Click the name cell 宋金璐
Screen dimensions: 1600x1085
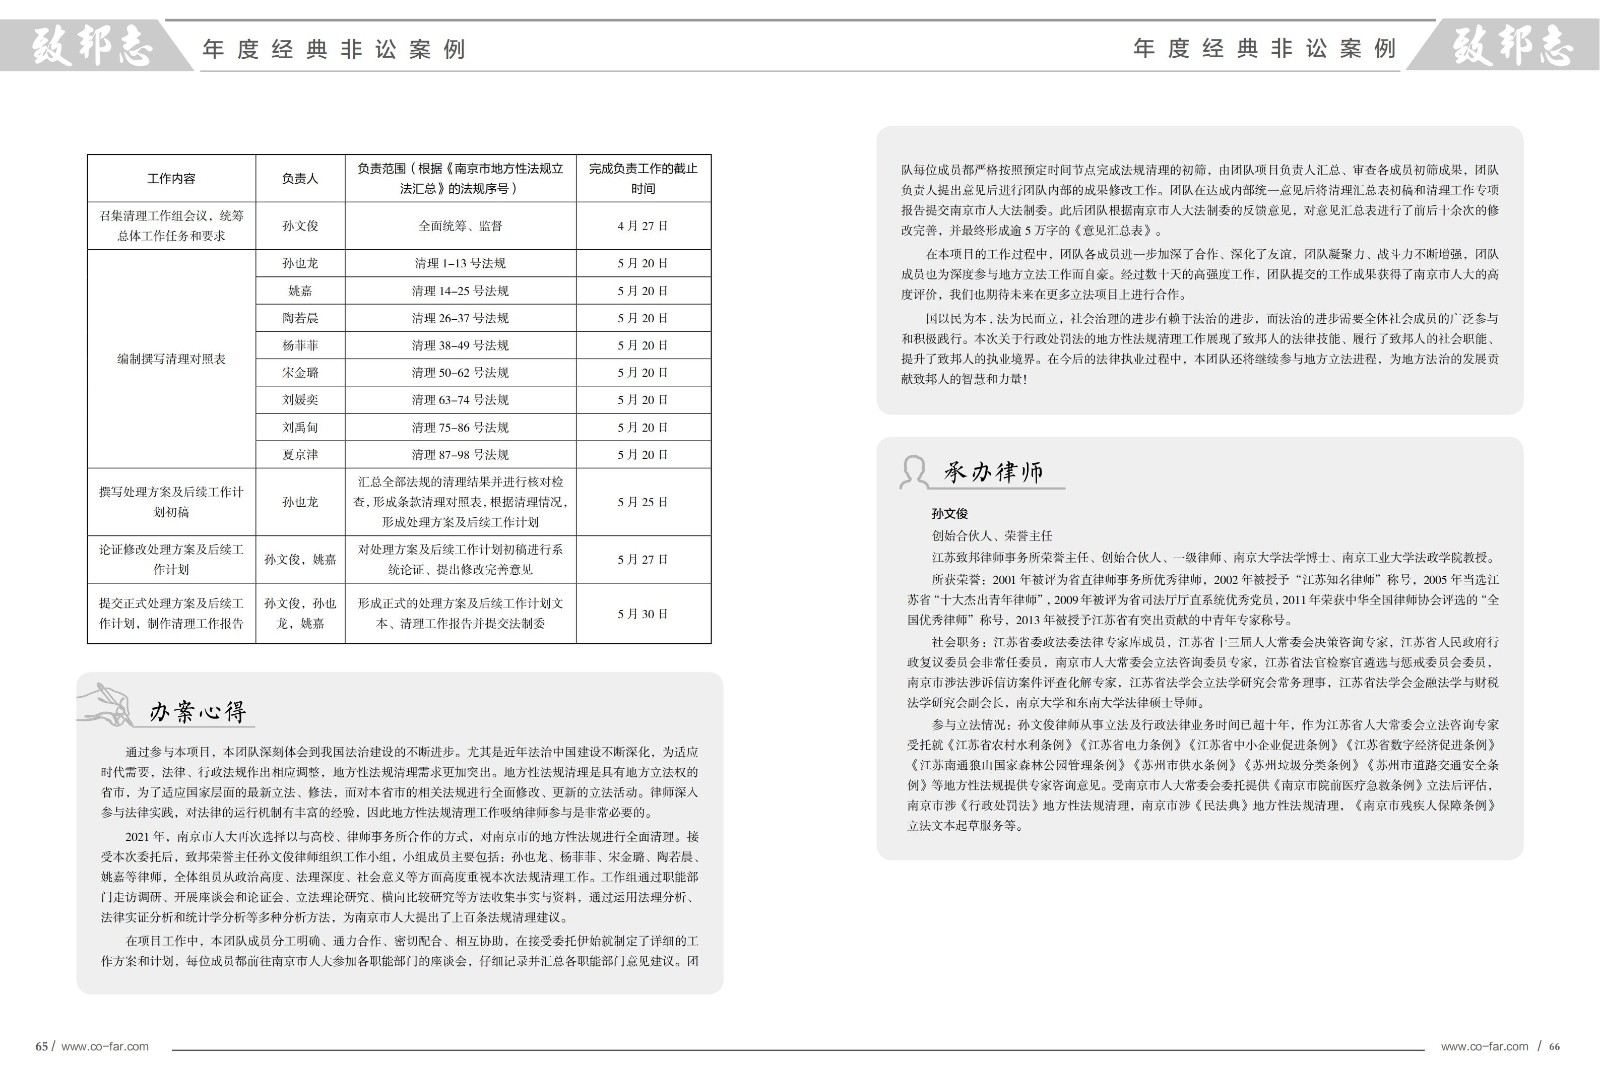[x=300, y=373]
